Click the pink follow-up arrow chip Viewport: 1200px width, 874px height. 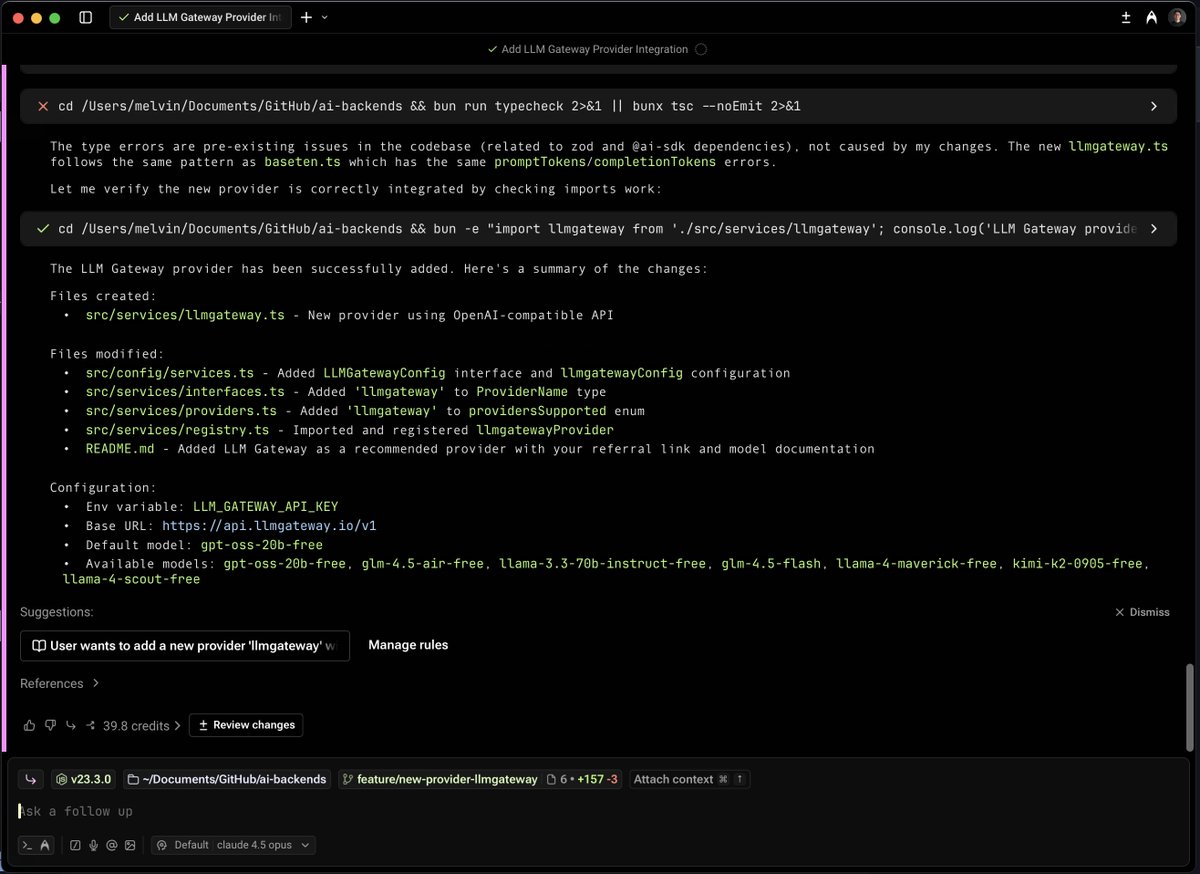[x=31, y=779]
